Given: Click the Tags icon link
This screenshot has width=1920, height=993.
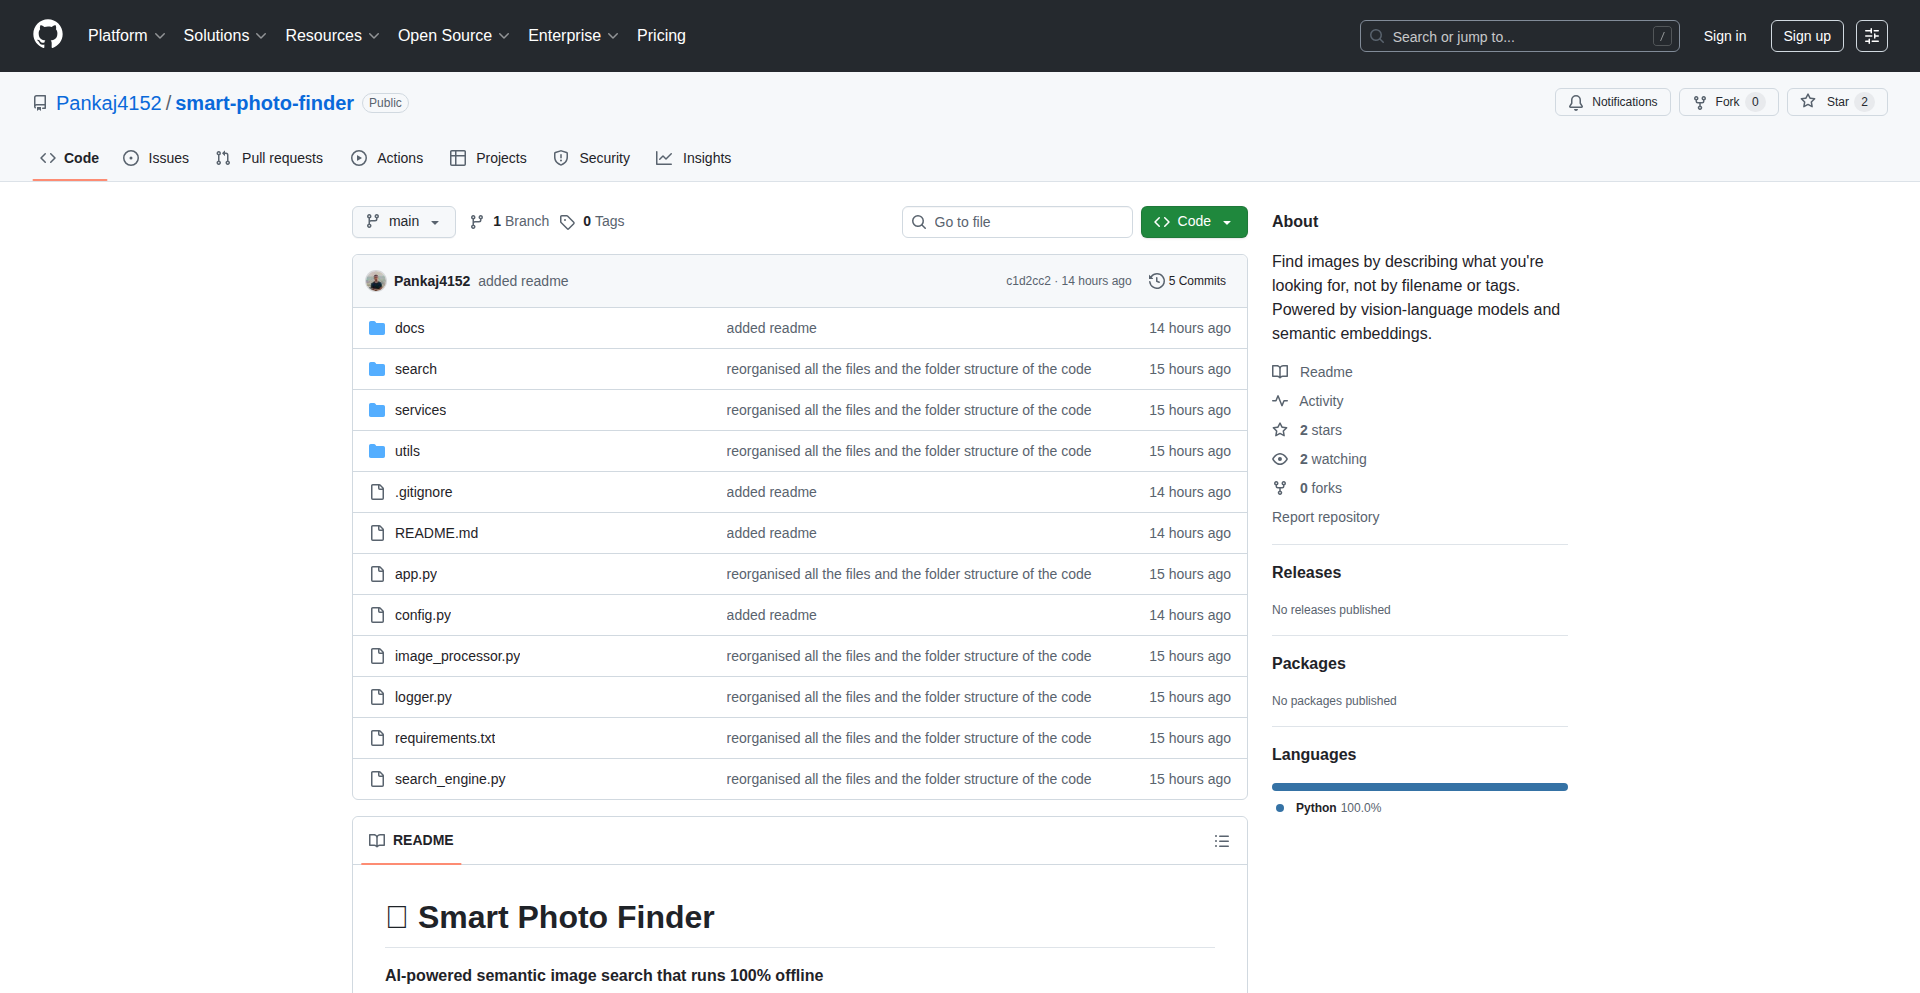Looking at the screenshot, I should coord(568,222).
